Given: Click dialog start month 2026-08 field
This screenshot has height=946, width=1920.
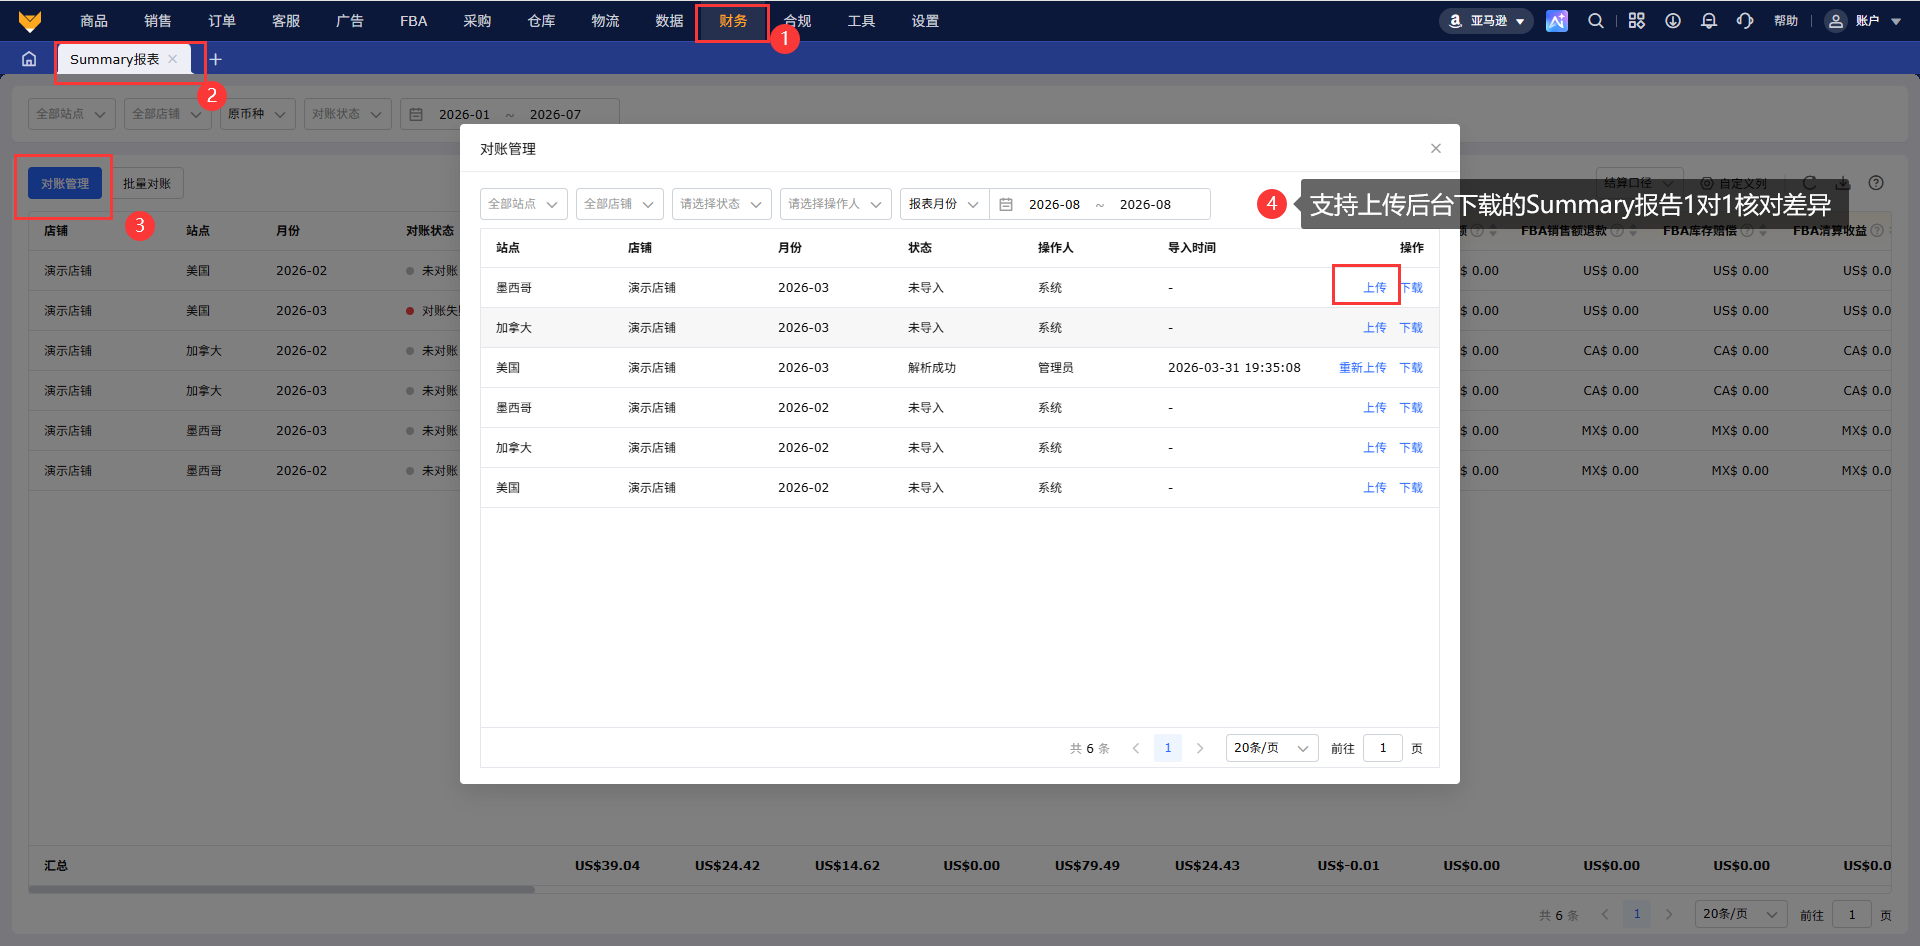Looking at the screenshot, I should 1054,204.
